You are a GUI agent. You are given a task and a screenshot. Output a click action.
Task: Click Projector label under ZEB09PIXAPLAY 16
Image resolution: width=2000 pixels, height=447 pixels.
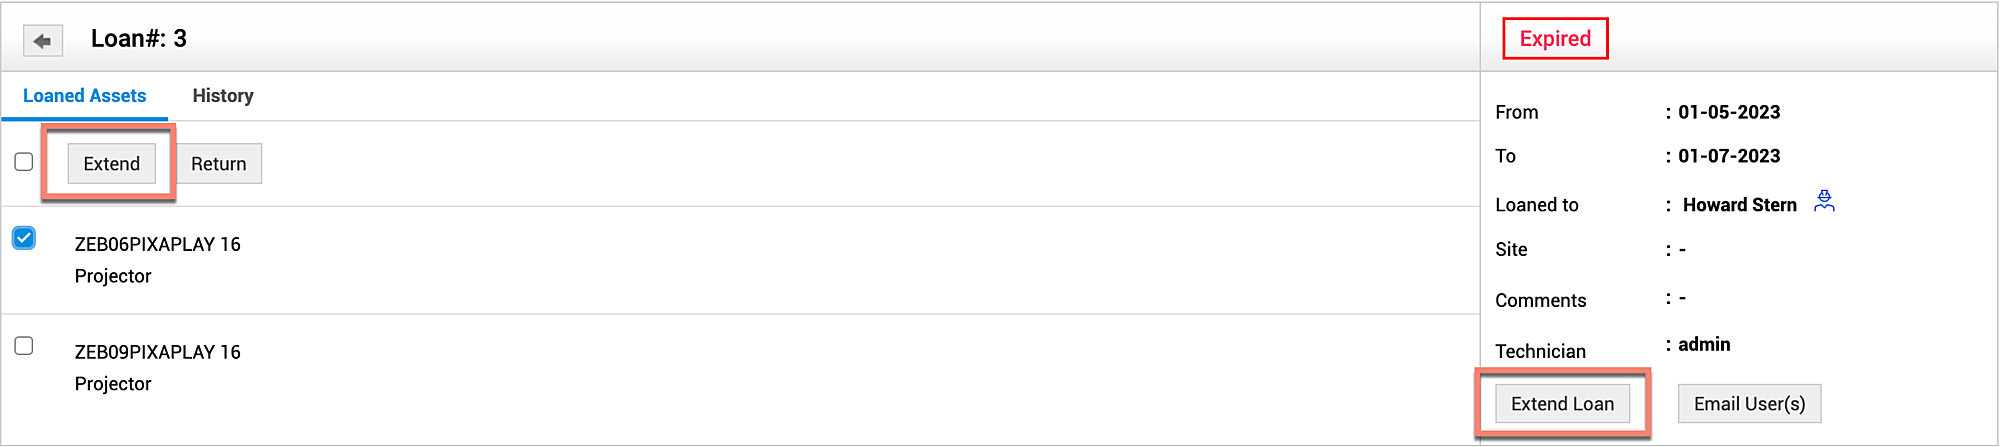click(113, 384)
